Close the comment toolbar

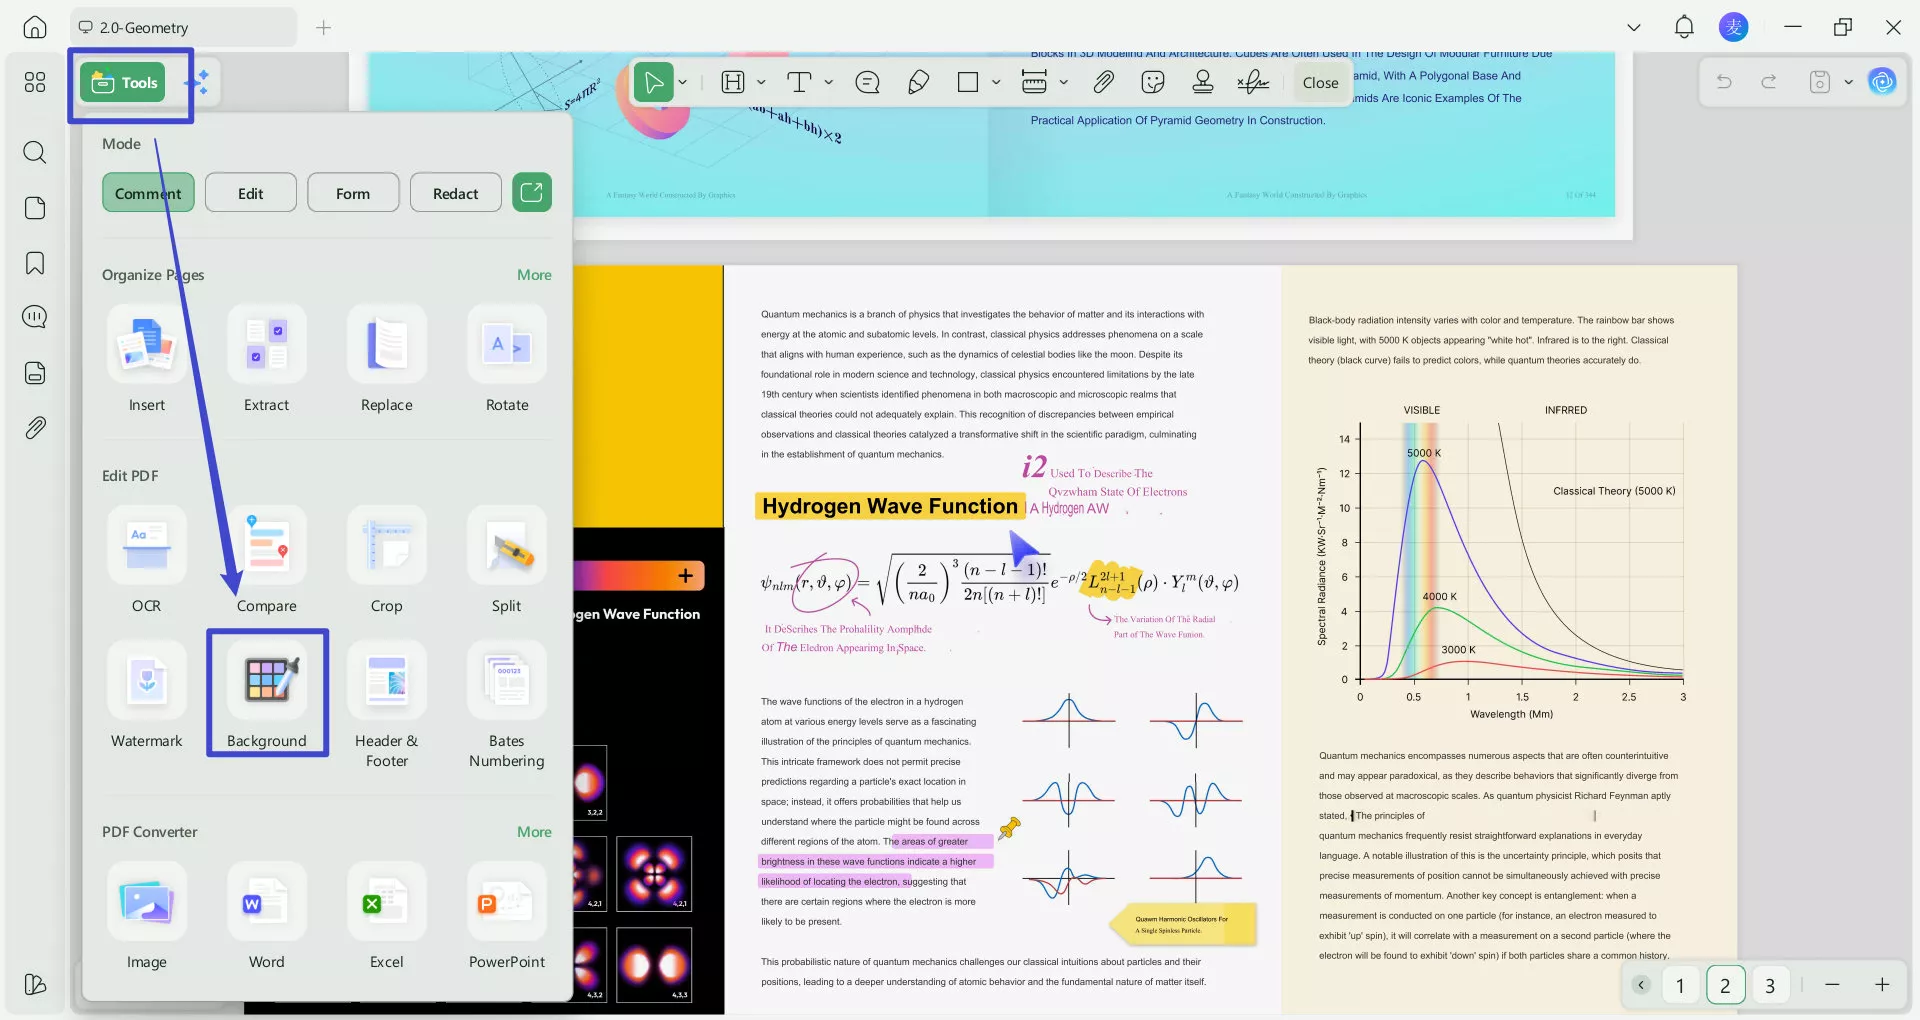tap(1320, 83)
